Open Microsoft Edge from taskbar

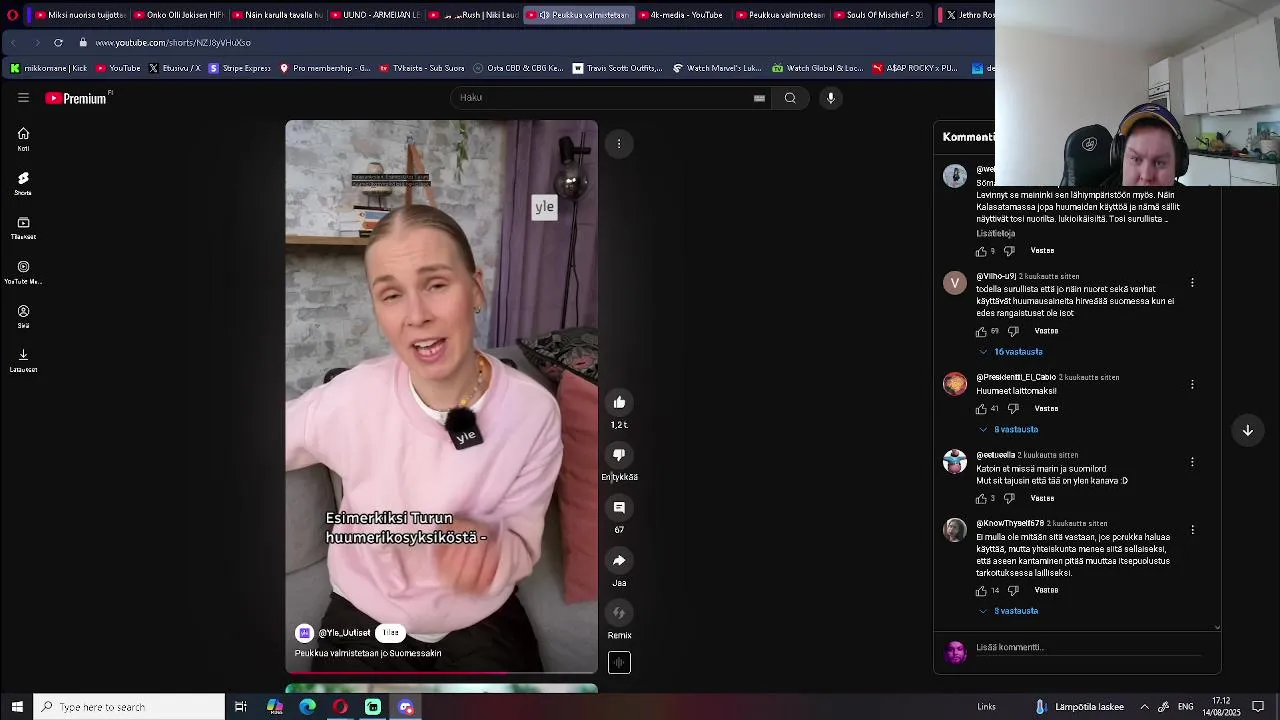click(307, 707)
